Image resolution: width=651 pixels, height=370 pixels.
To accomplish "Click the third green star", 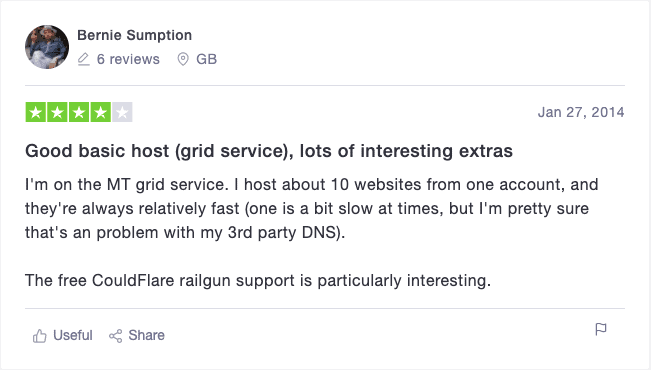I will pyautogui.click(x=79, y=112).
